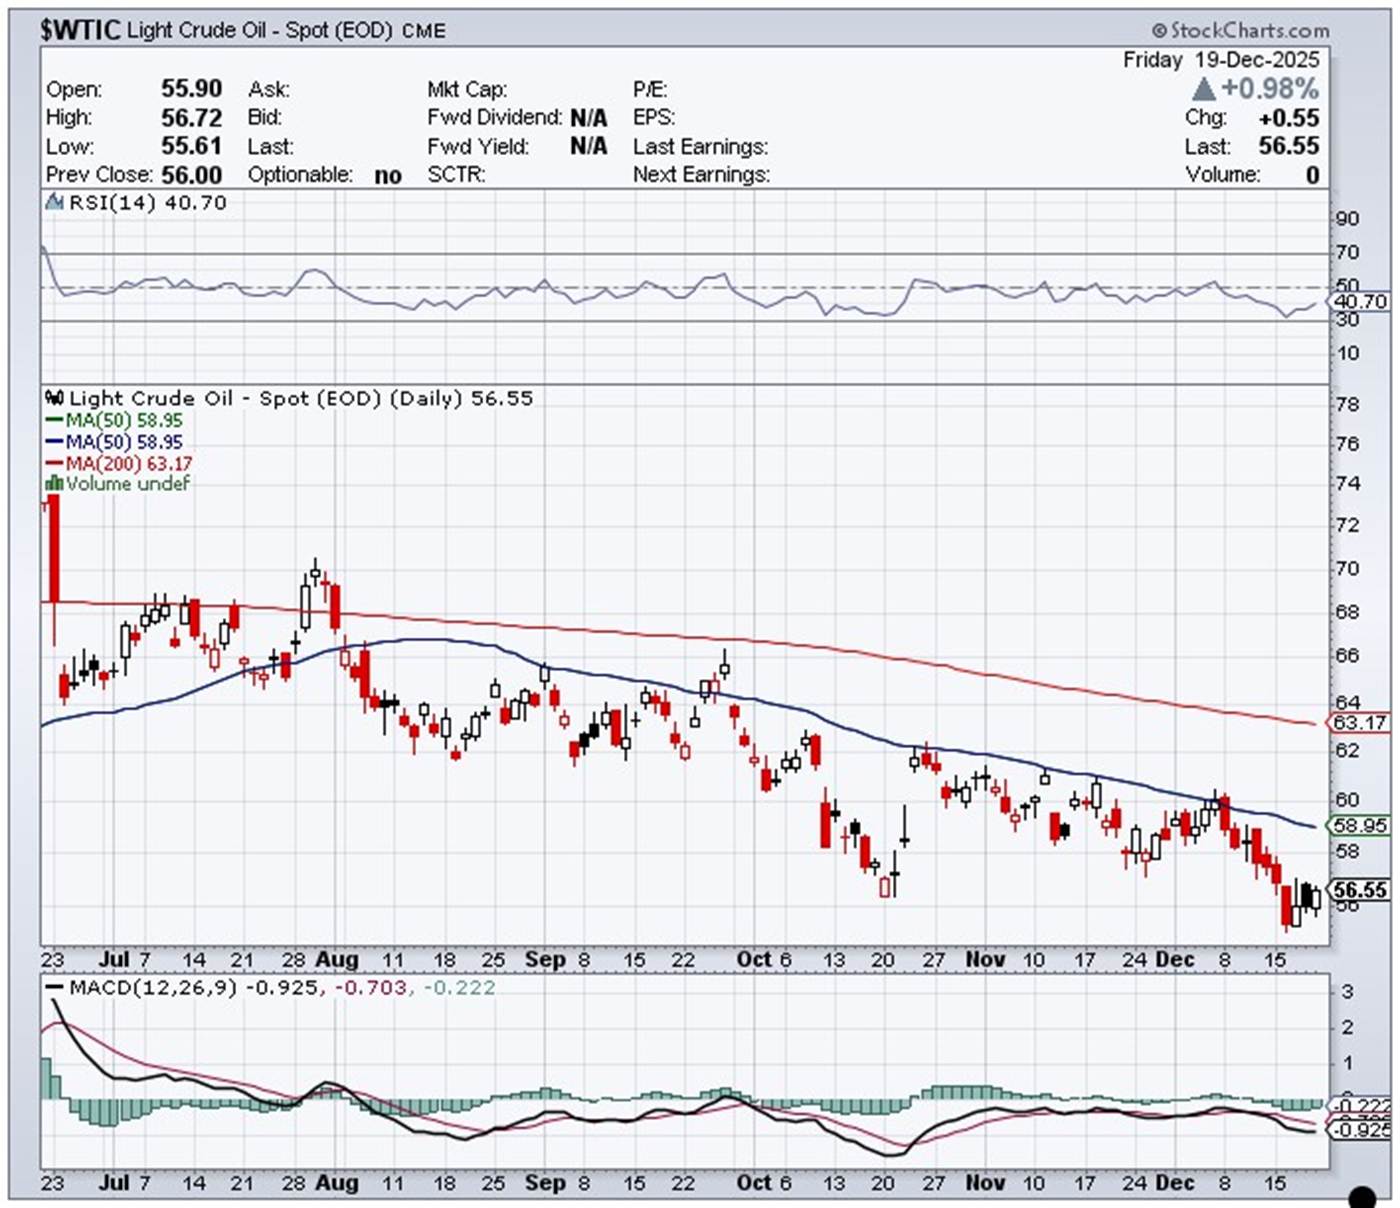Click the Sep label on price date axis
This screenshot has width=1400, height=1208.
pyautogui.click(x=545, y=959)
